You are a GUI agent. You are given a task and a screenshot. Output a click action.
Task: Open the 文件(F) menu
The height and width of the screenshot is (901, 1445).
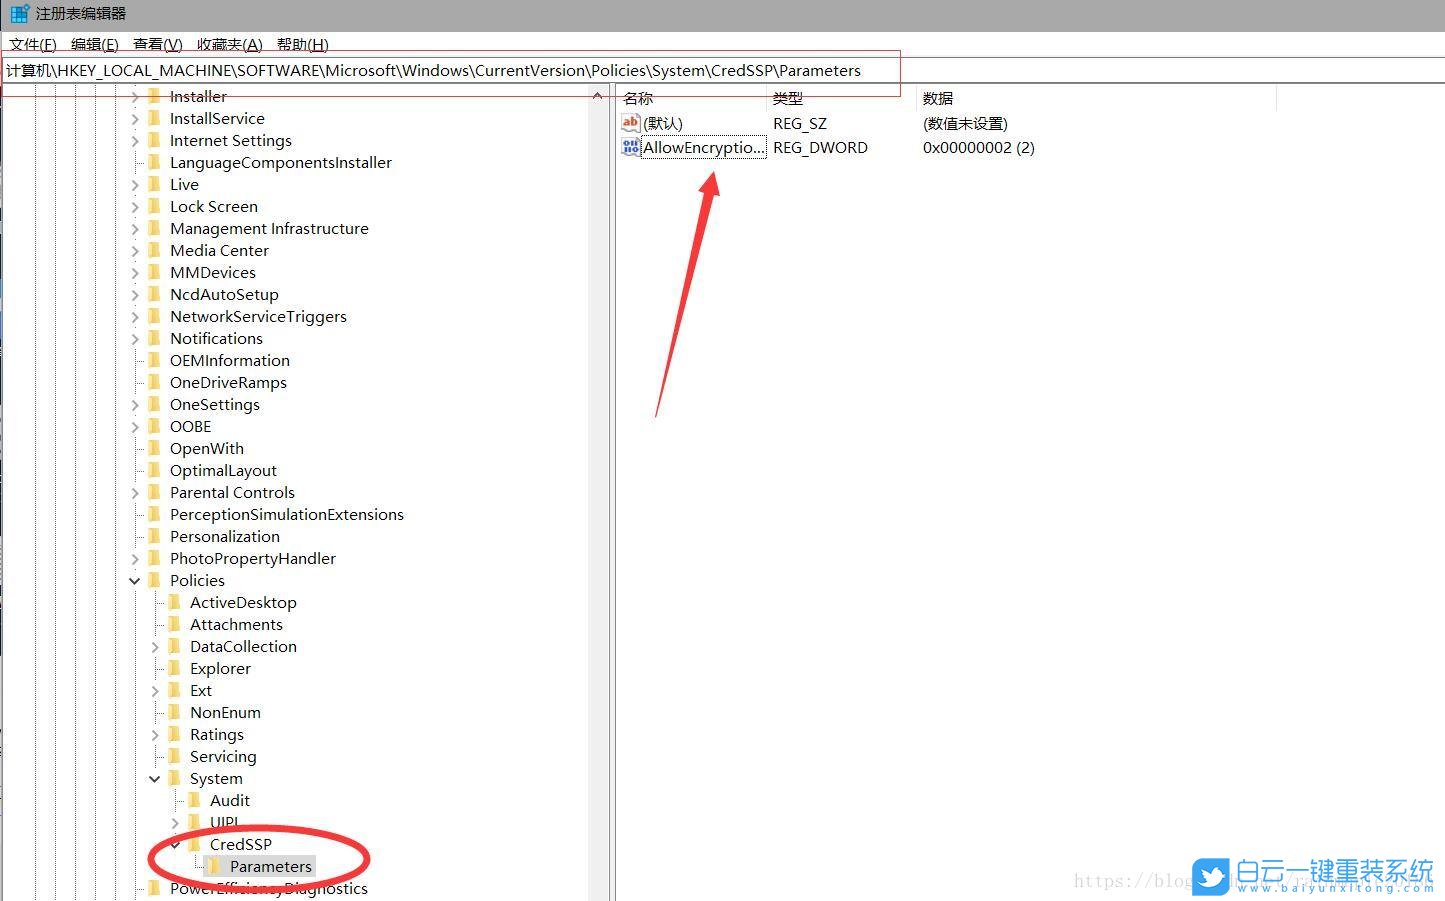pyautogui.click(x=33, y=44)
